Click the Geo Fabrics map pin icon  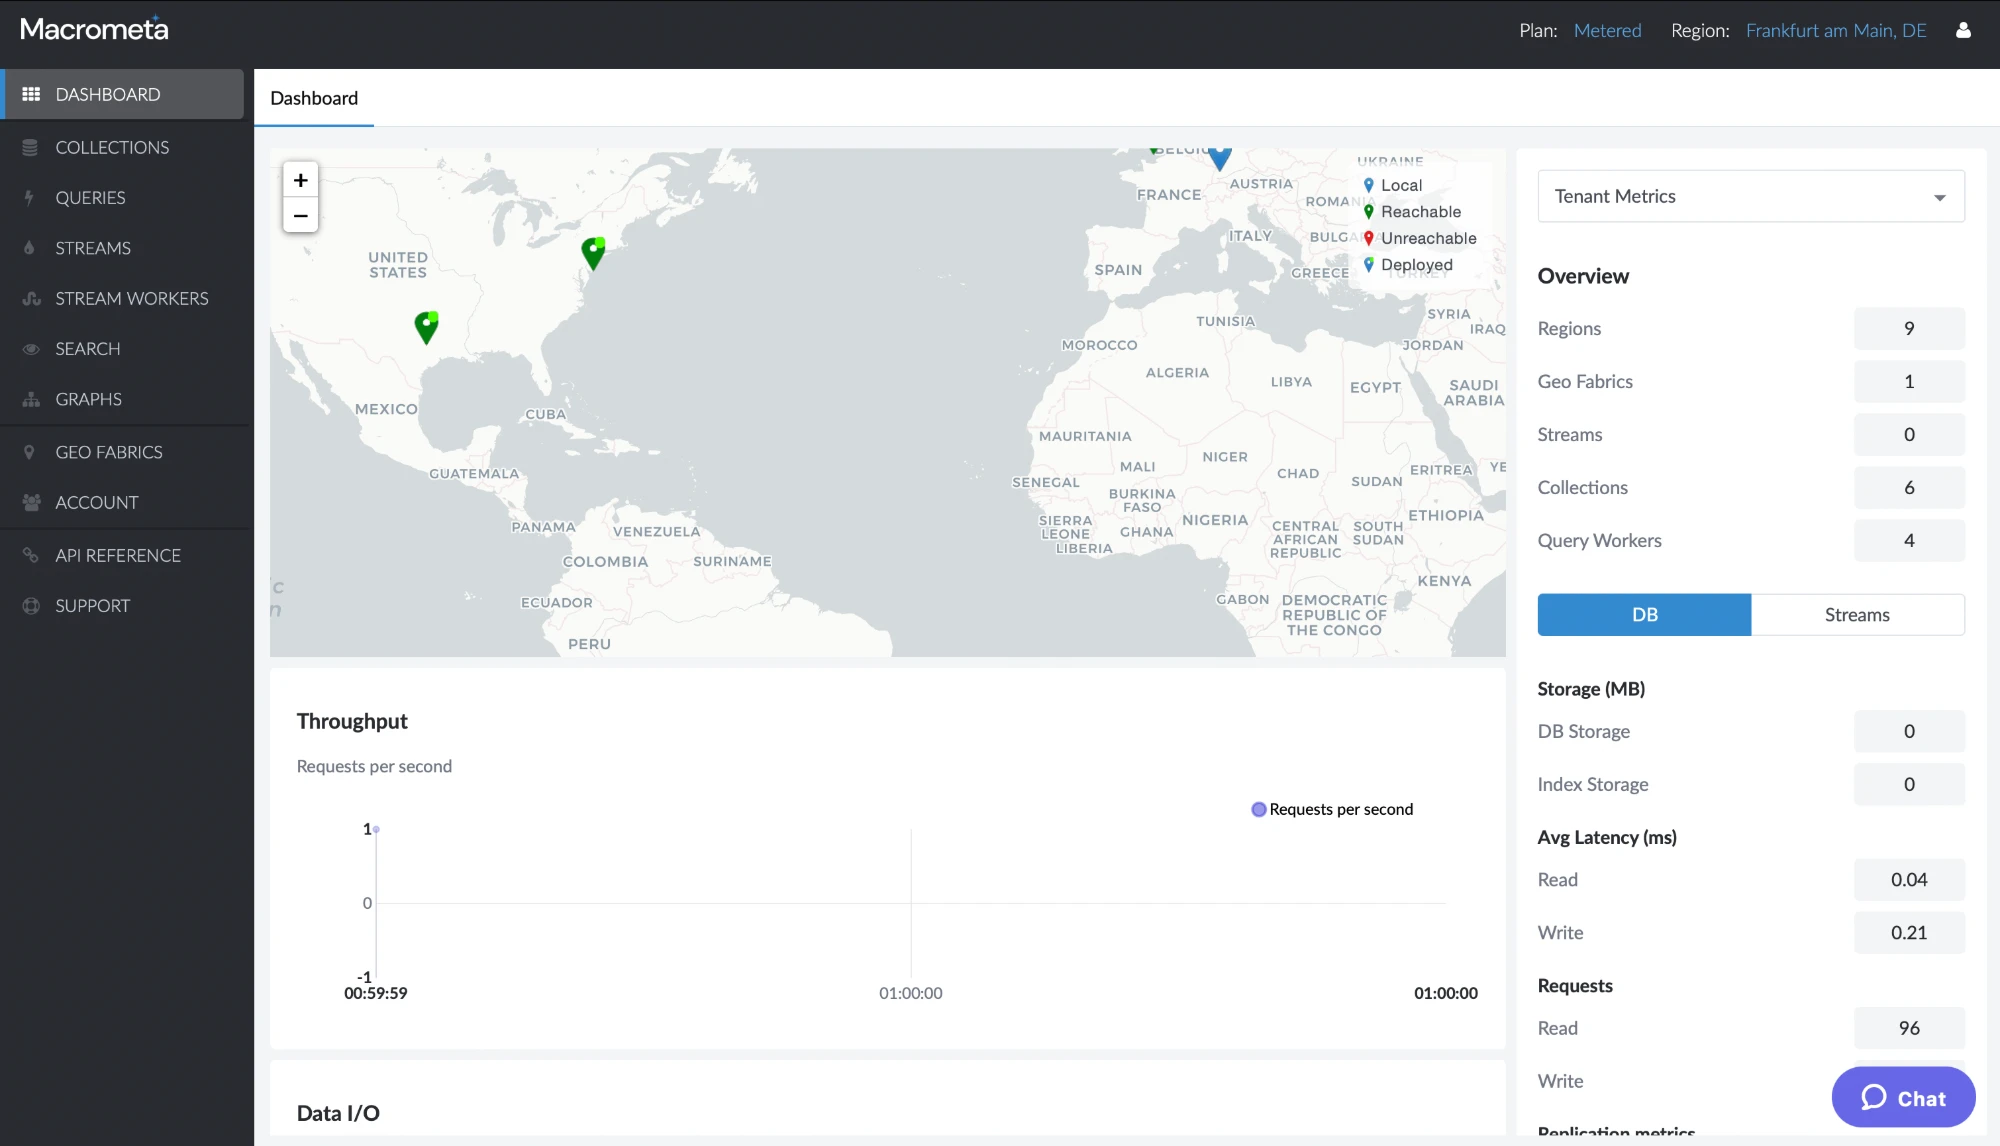click(30, 452)
